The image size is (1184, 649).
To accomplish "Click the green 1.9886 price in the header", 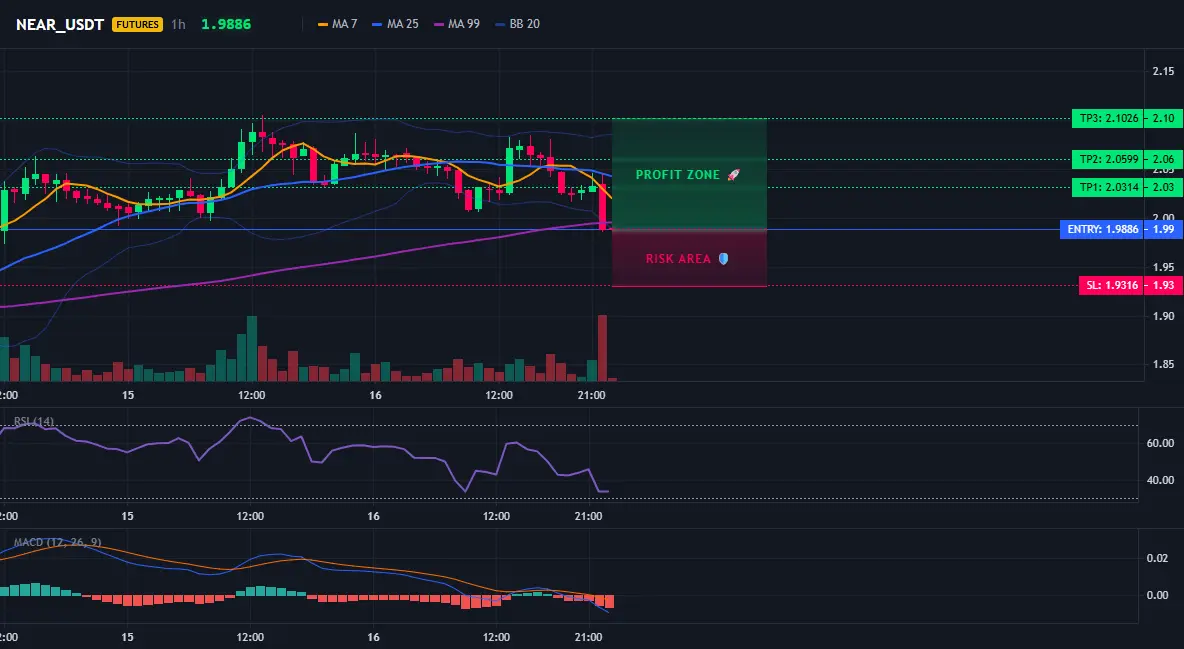I will click(226, 24).
